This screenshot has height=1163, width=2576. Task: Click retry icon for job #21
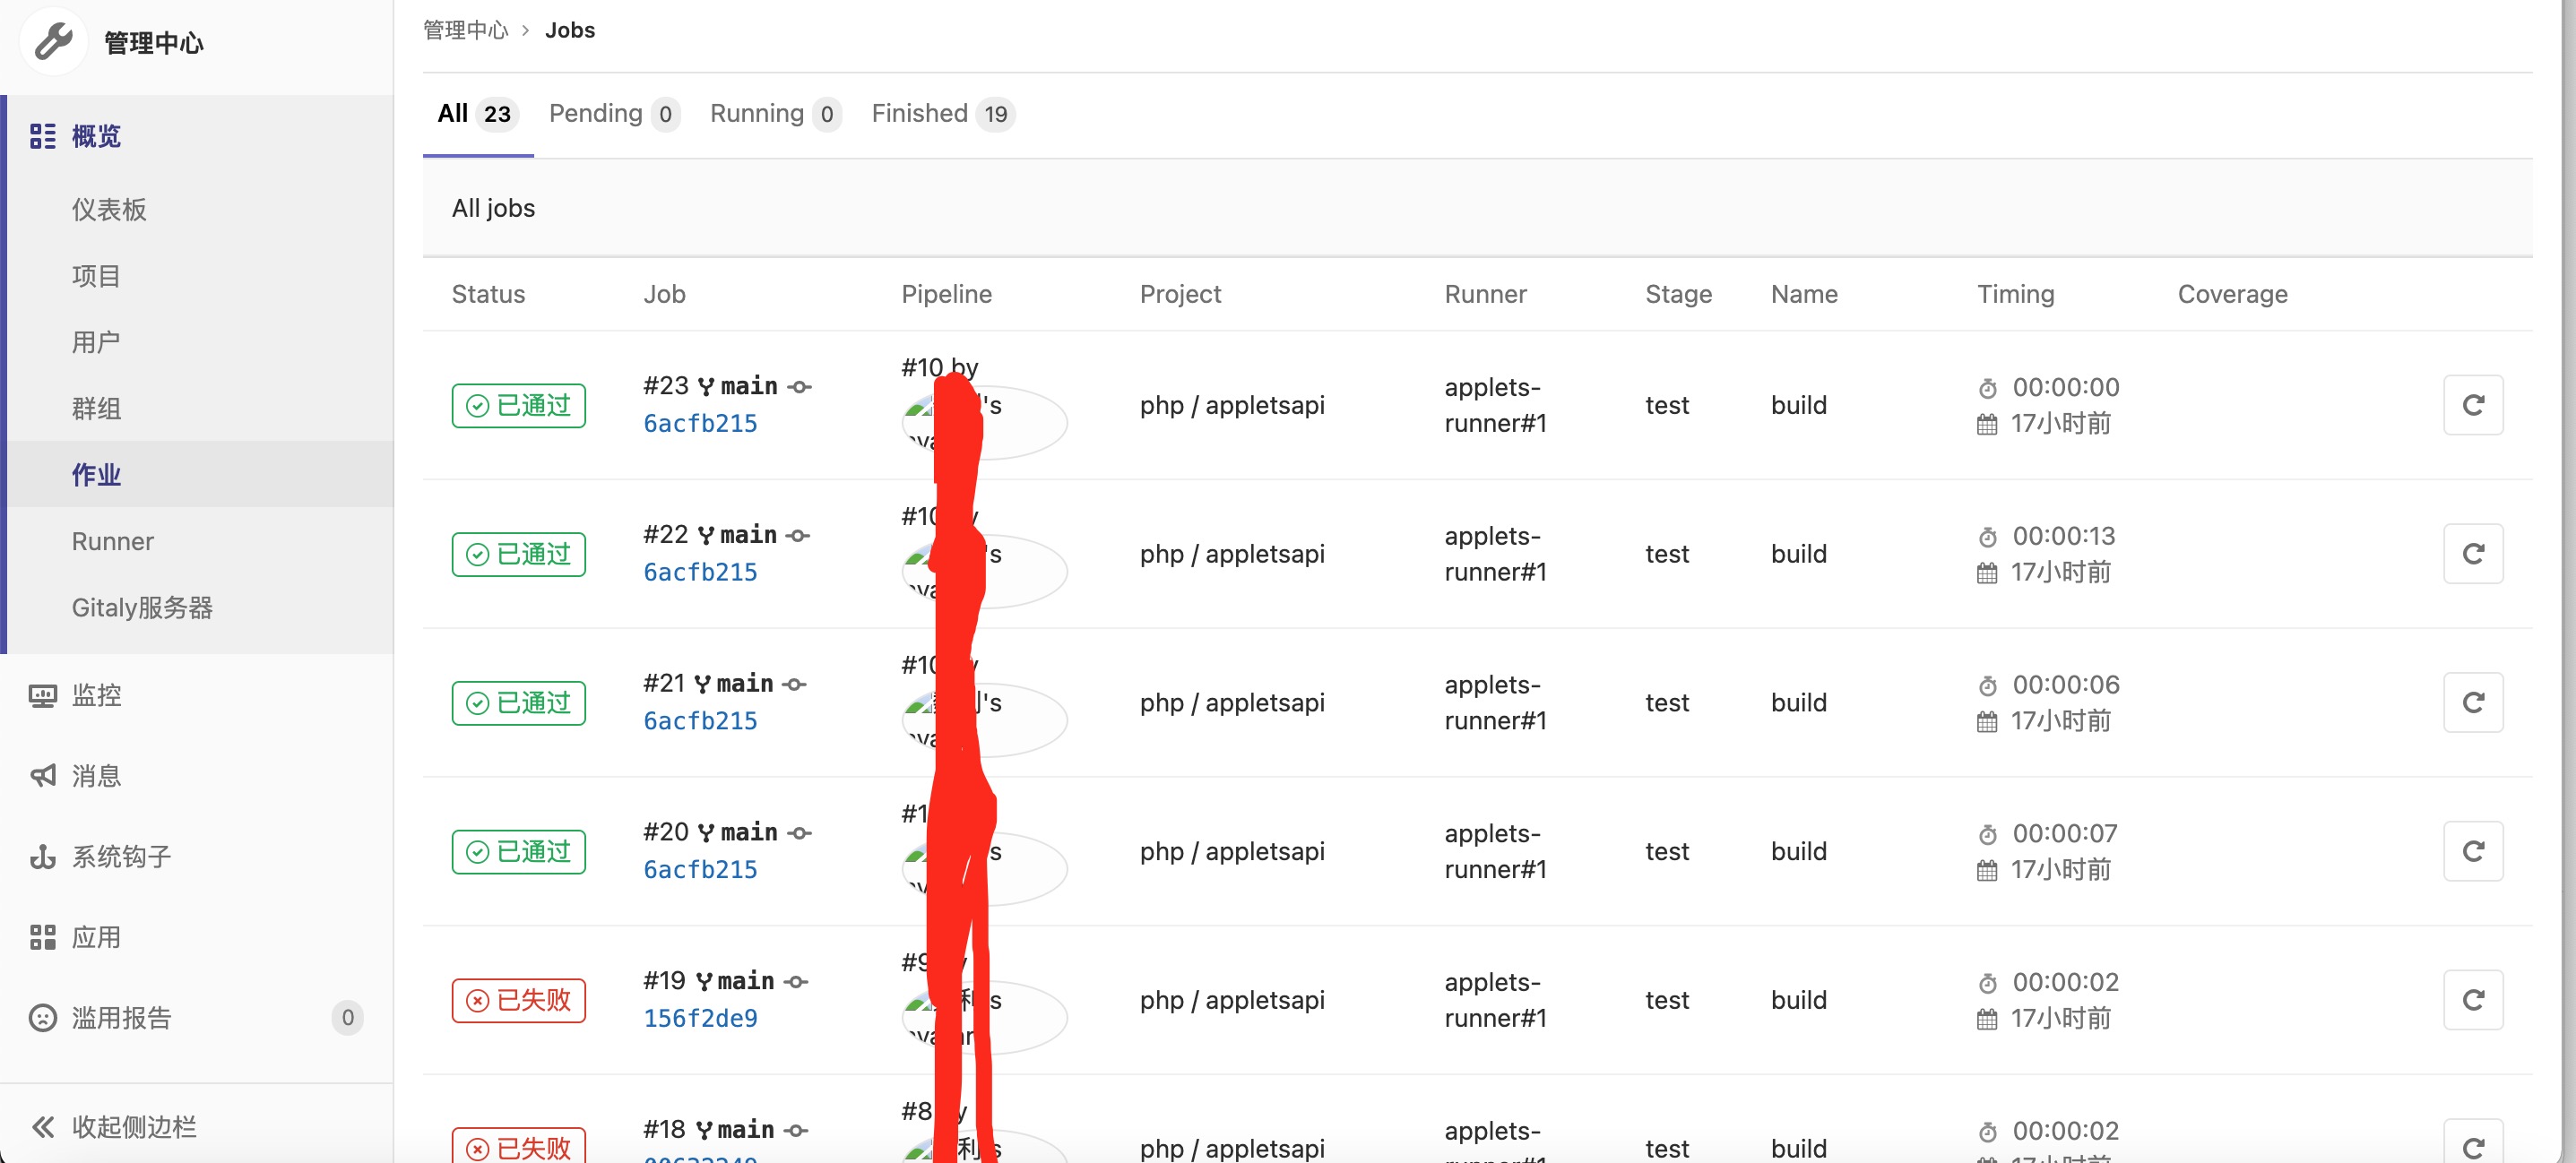(x=2472, y=703)
